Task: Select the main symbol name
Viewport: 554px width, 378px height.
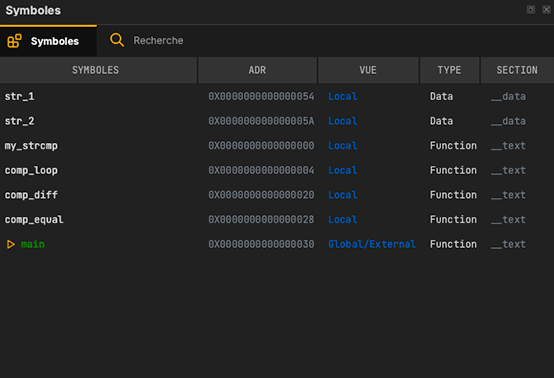Action: click(33, 244)
